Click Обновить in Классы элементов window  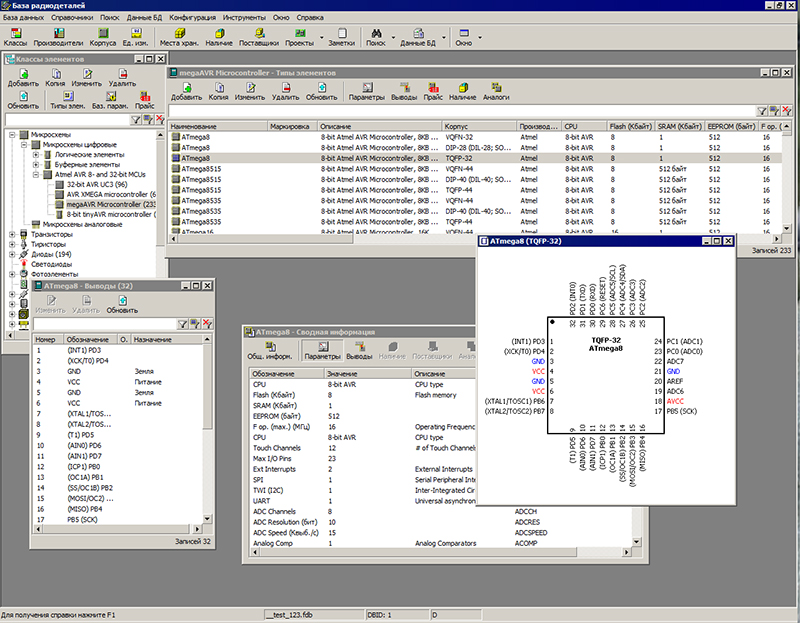pyautogui.click(x=23, y=101)
